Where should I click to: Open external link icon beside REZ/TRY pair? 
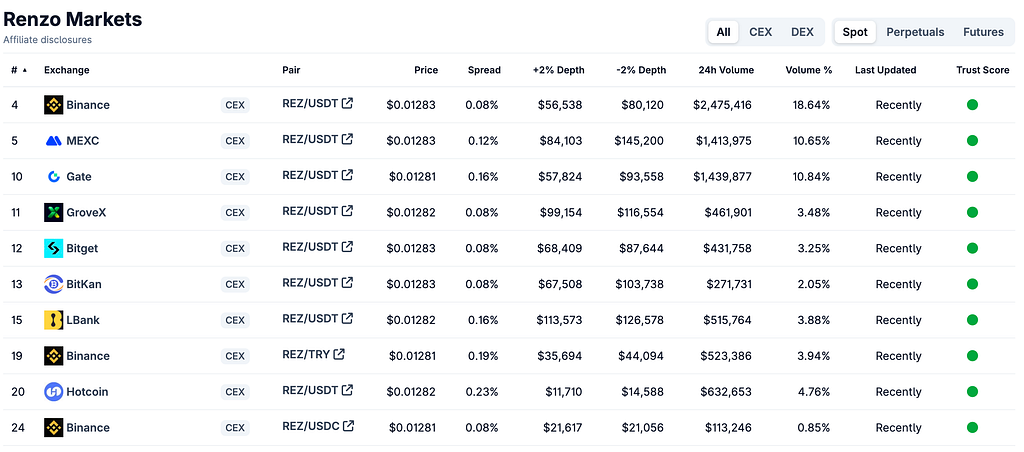(x=338, y=354)
